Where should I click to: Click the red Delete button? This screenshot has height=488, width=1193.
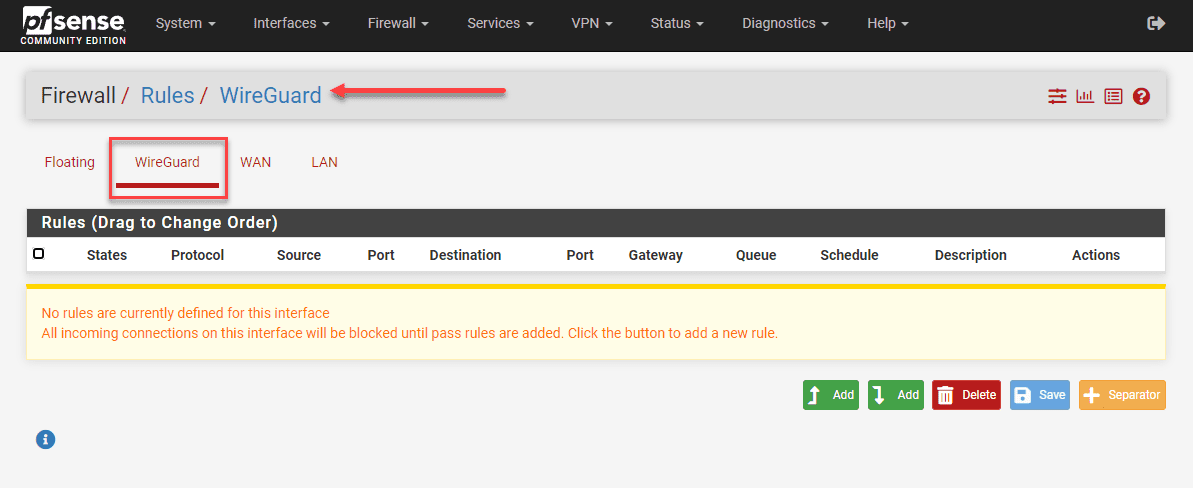click(966, 395)
